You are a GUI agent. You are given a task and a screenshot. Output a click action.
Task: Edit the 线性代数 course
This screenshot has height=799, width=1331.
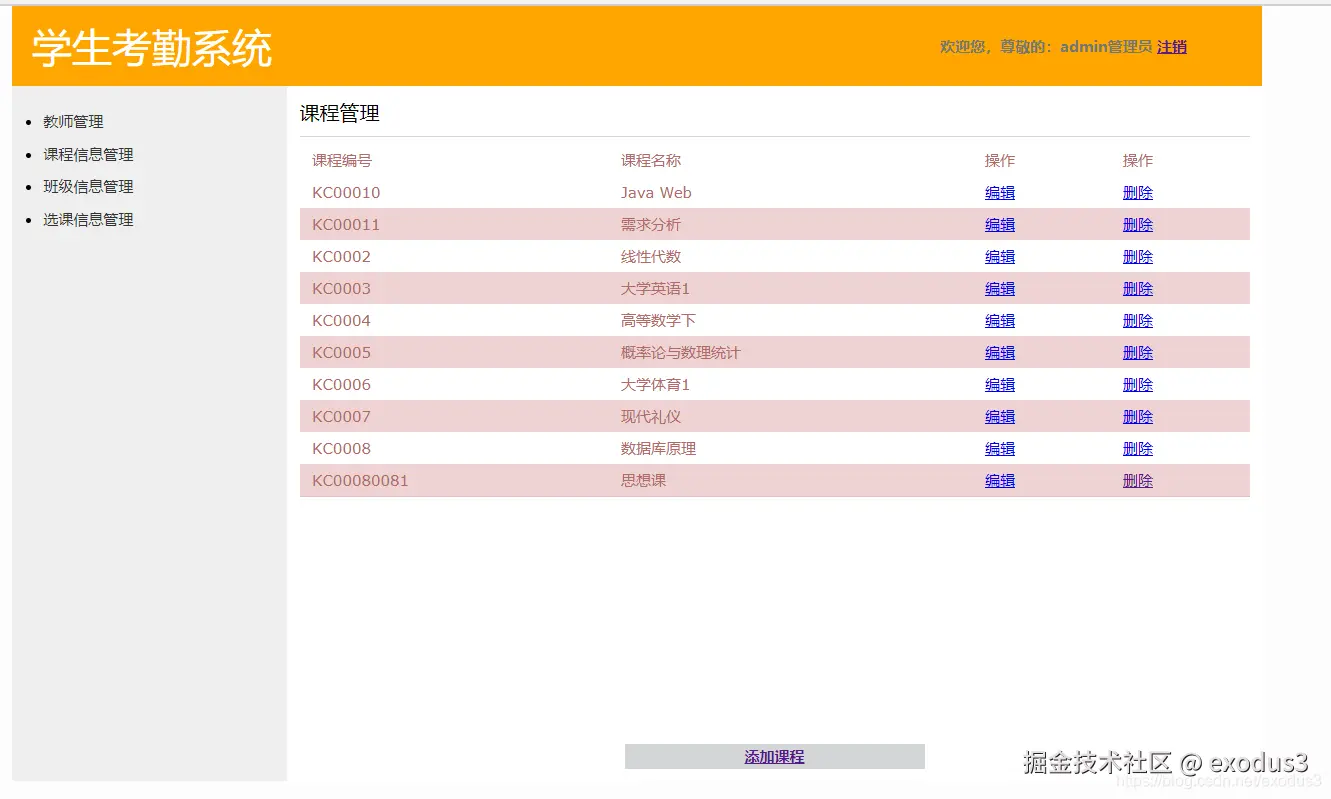(1000, 257)
